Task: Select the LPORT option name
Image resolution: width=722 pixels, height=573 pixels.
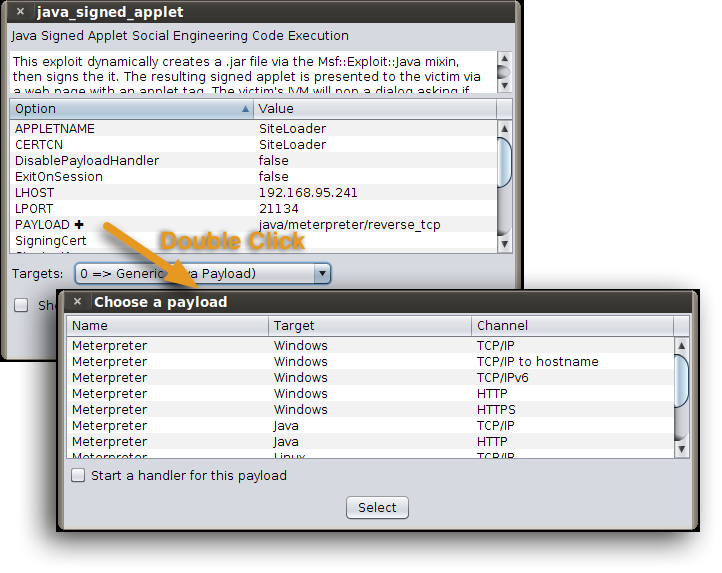Action: coord(34,209)
